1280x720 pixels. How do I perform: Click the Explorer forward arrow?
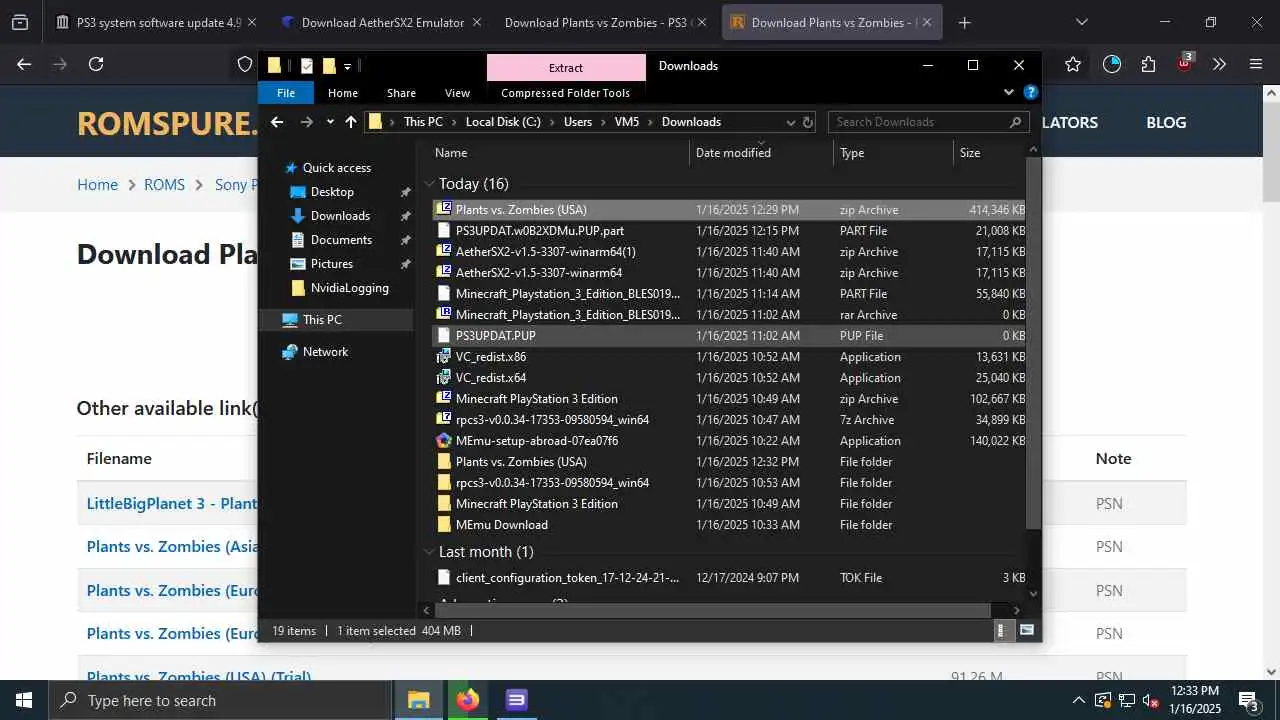307,122
